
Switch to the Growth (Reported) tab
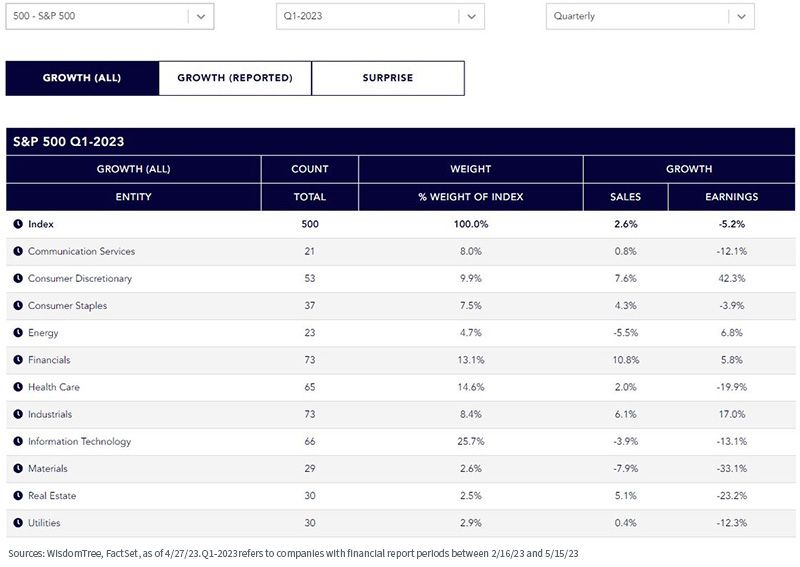pos(235,78)
